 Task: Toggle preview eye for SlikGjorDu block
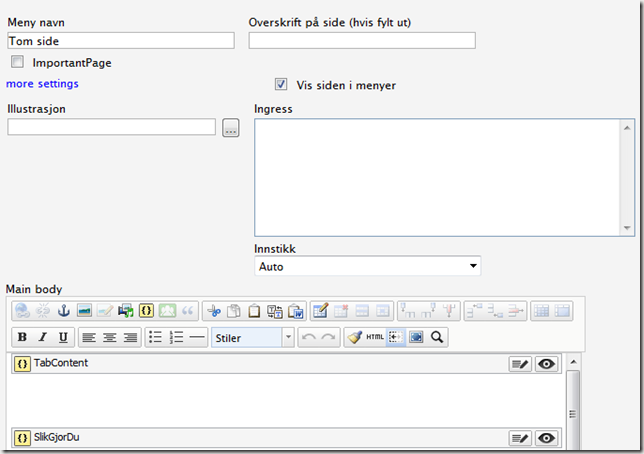546,438
